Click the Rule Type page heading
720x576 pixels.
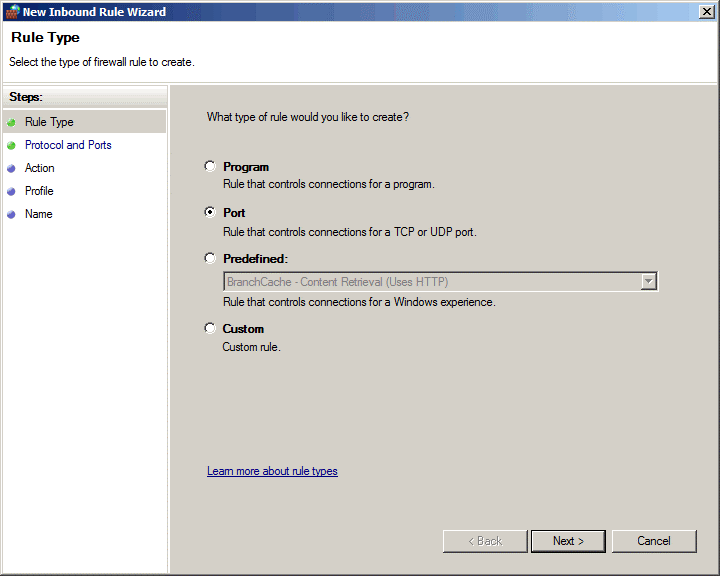pos(45,37)
